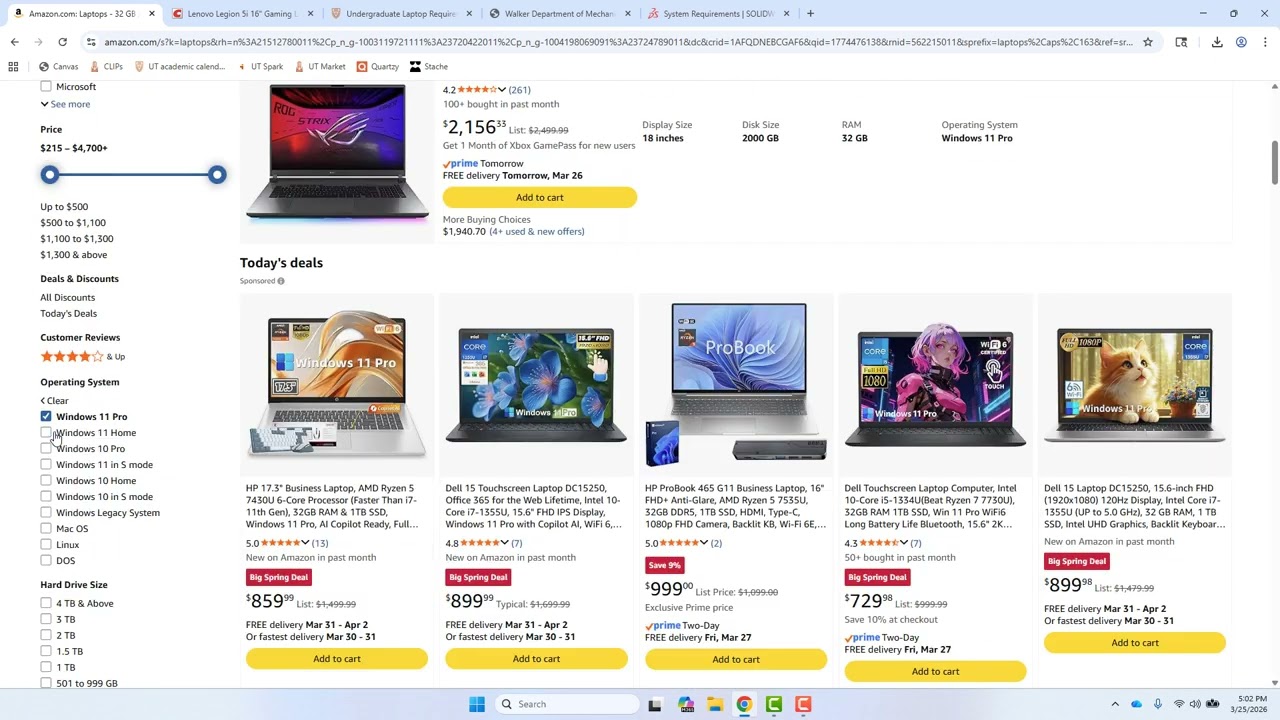Open File Explorer from the taskbar
1280x720 pixels.
[x=714, y=704]
